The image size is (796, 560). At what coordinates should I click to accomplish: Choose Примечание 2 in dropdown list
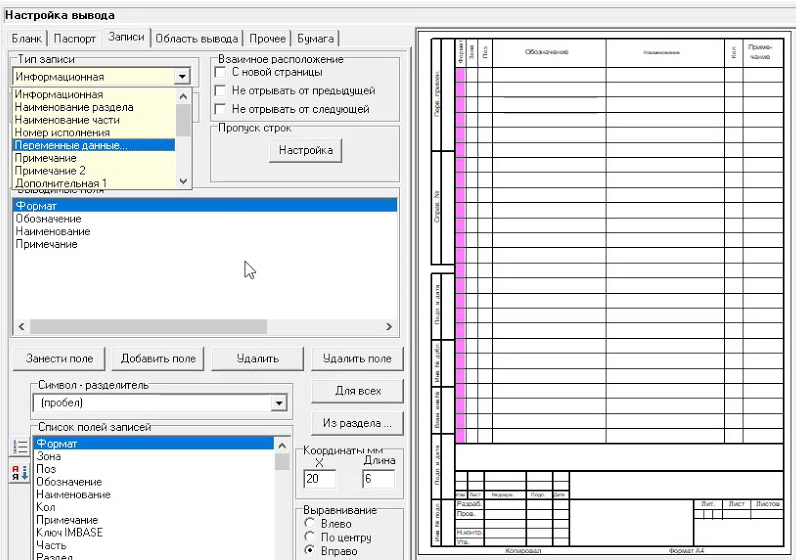point(94,171)
